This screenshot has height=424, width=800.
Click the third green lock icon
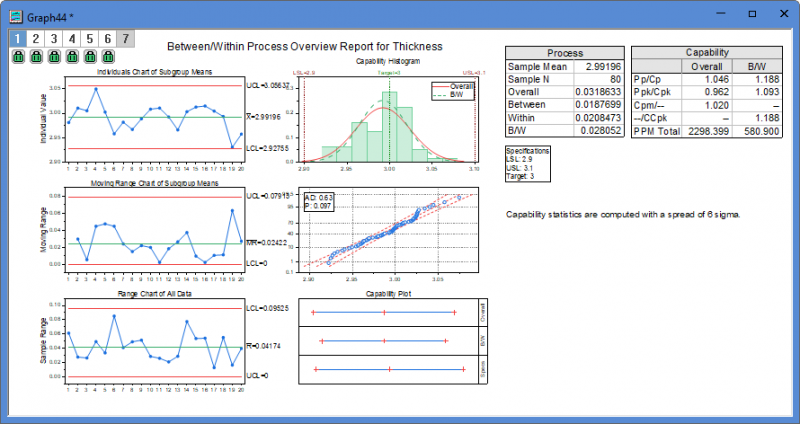click(53, 58)
